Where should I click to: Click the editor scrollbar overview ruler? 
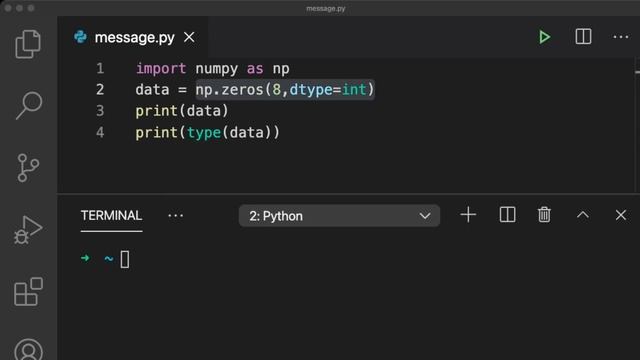(637, 125)
